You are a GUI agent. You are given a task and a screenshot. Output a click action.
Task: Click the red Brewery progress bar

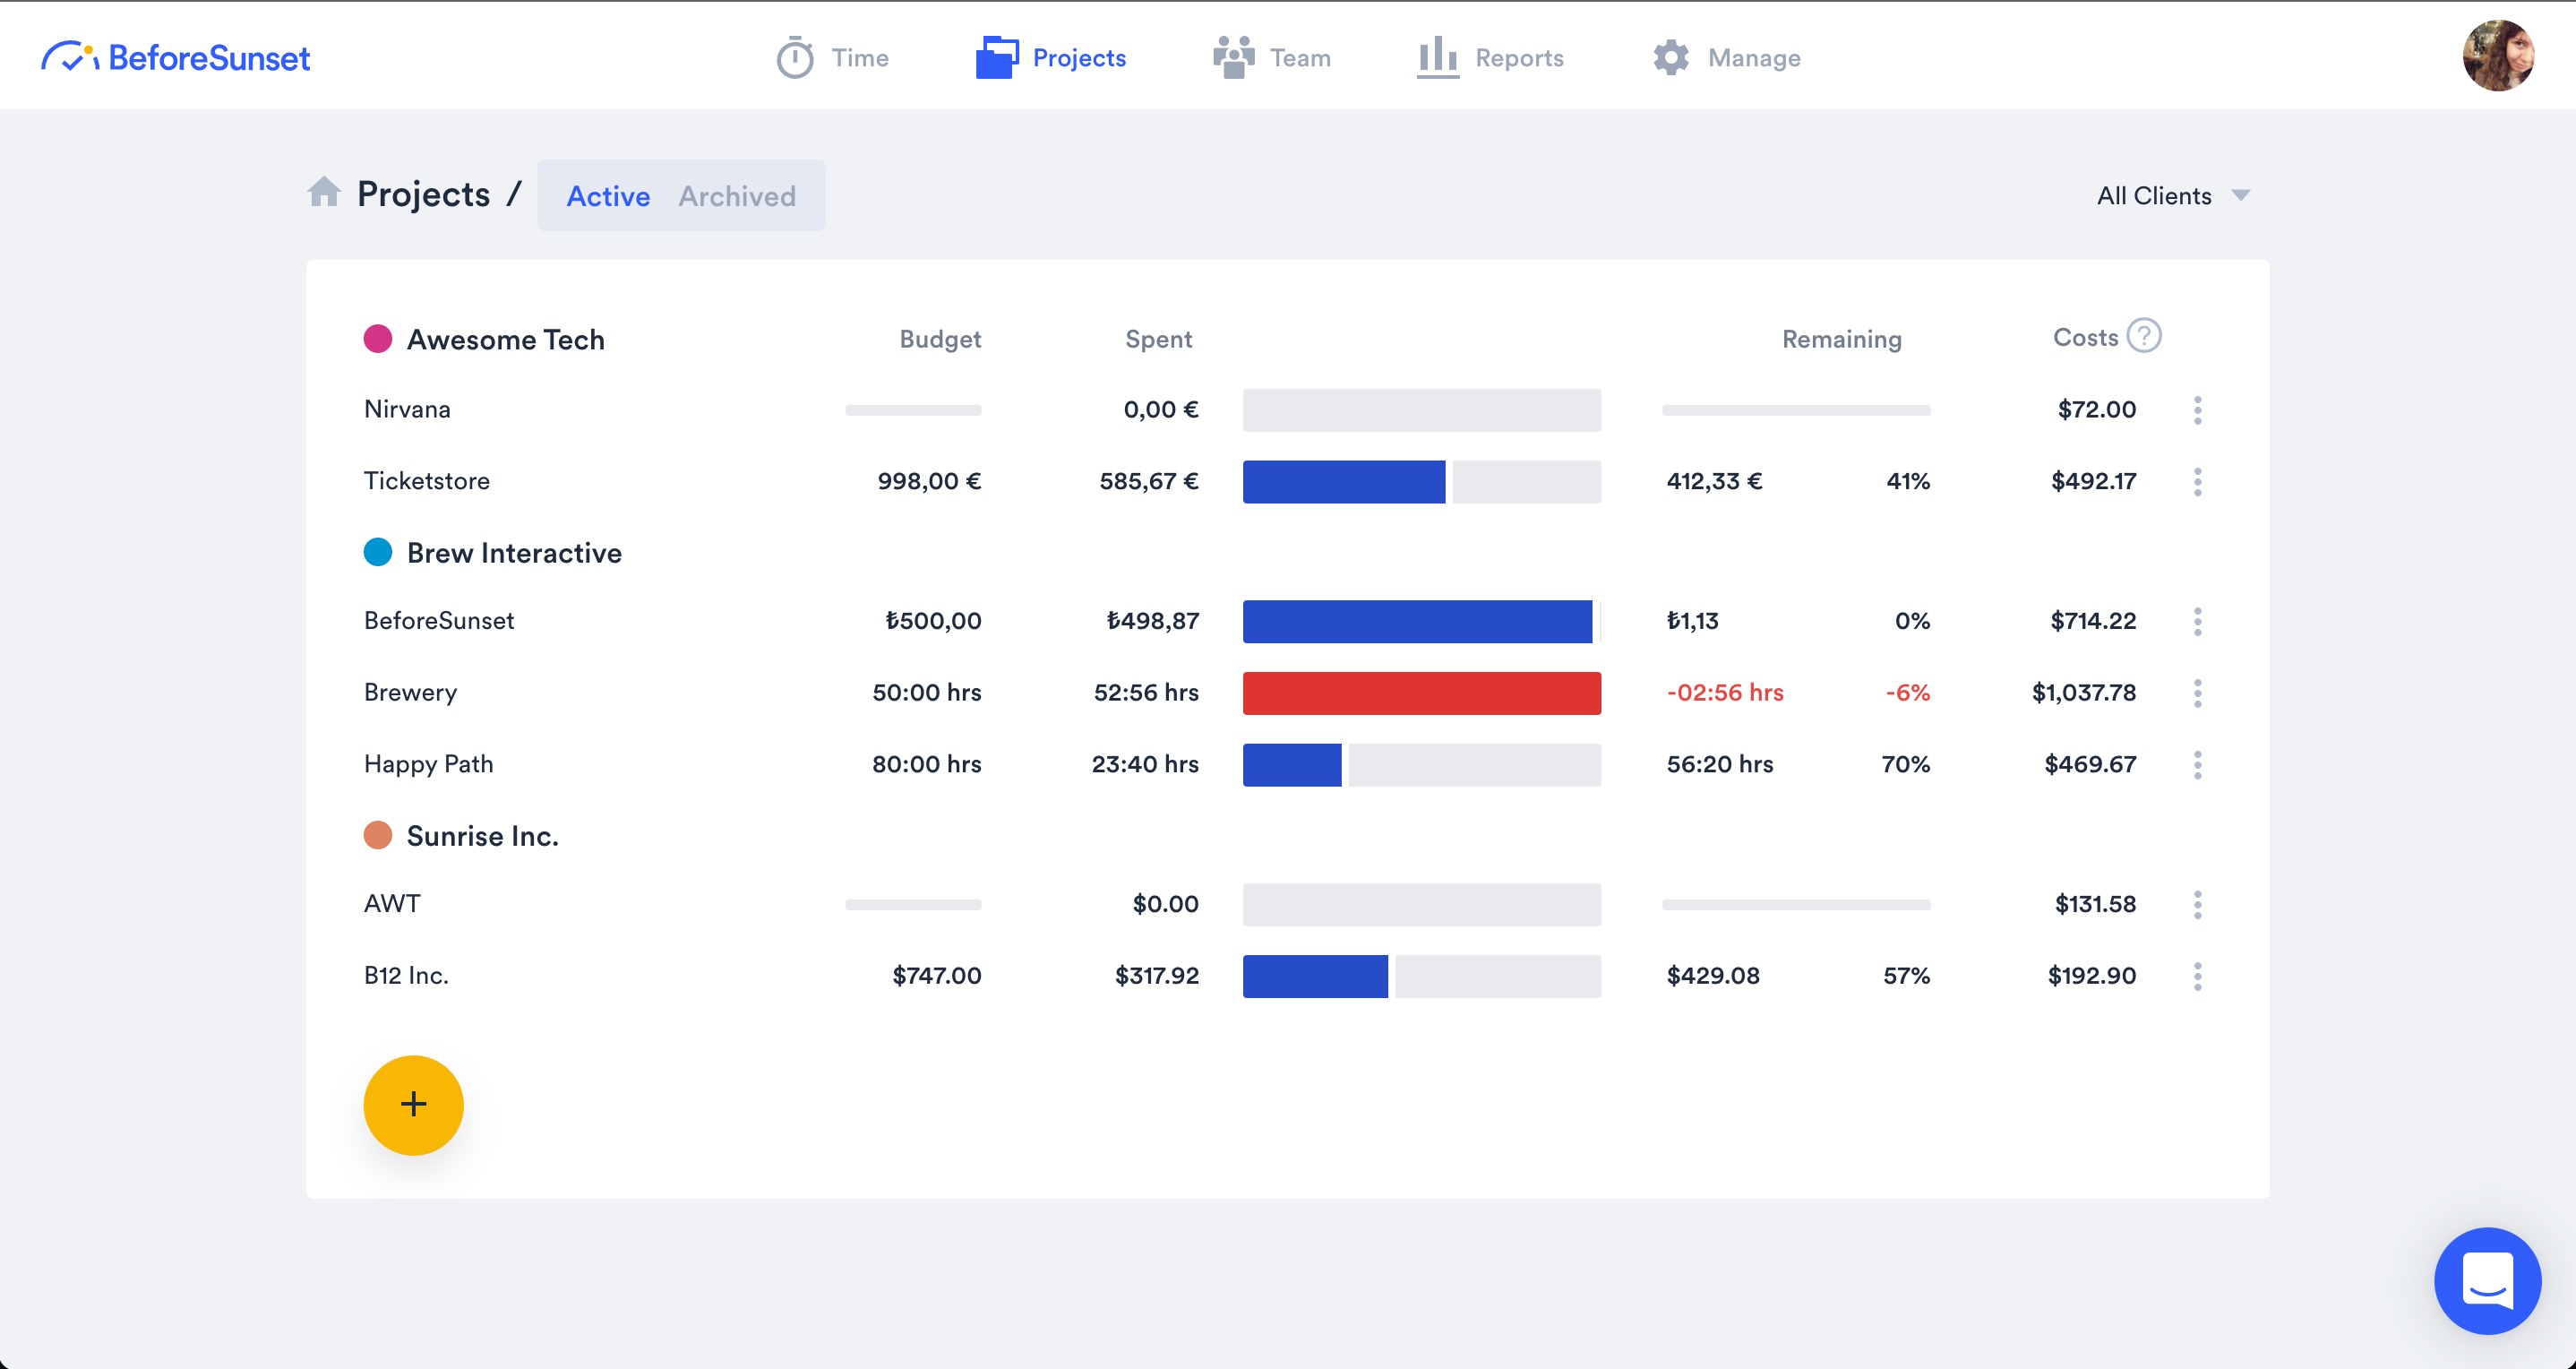tap(1421, 693)
